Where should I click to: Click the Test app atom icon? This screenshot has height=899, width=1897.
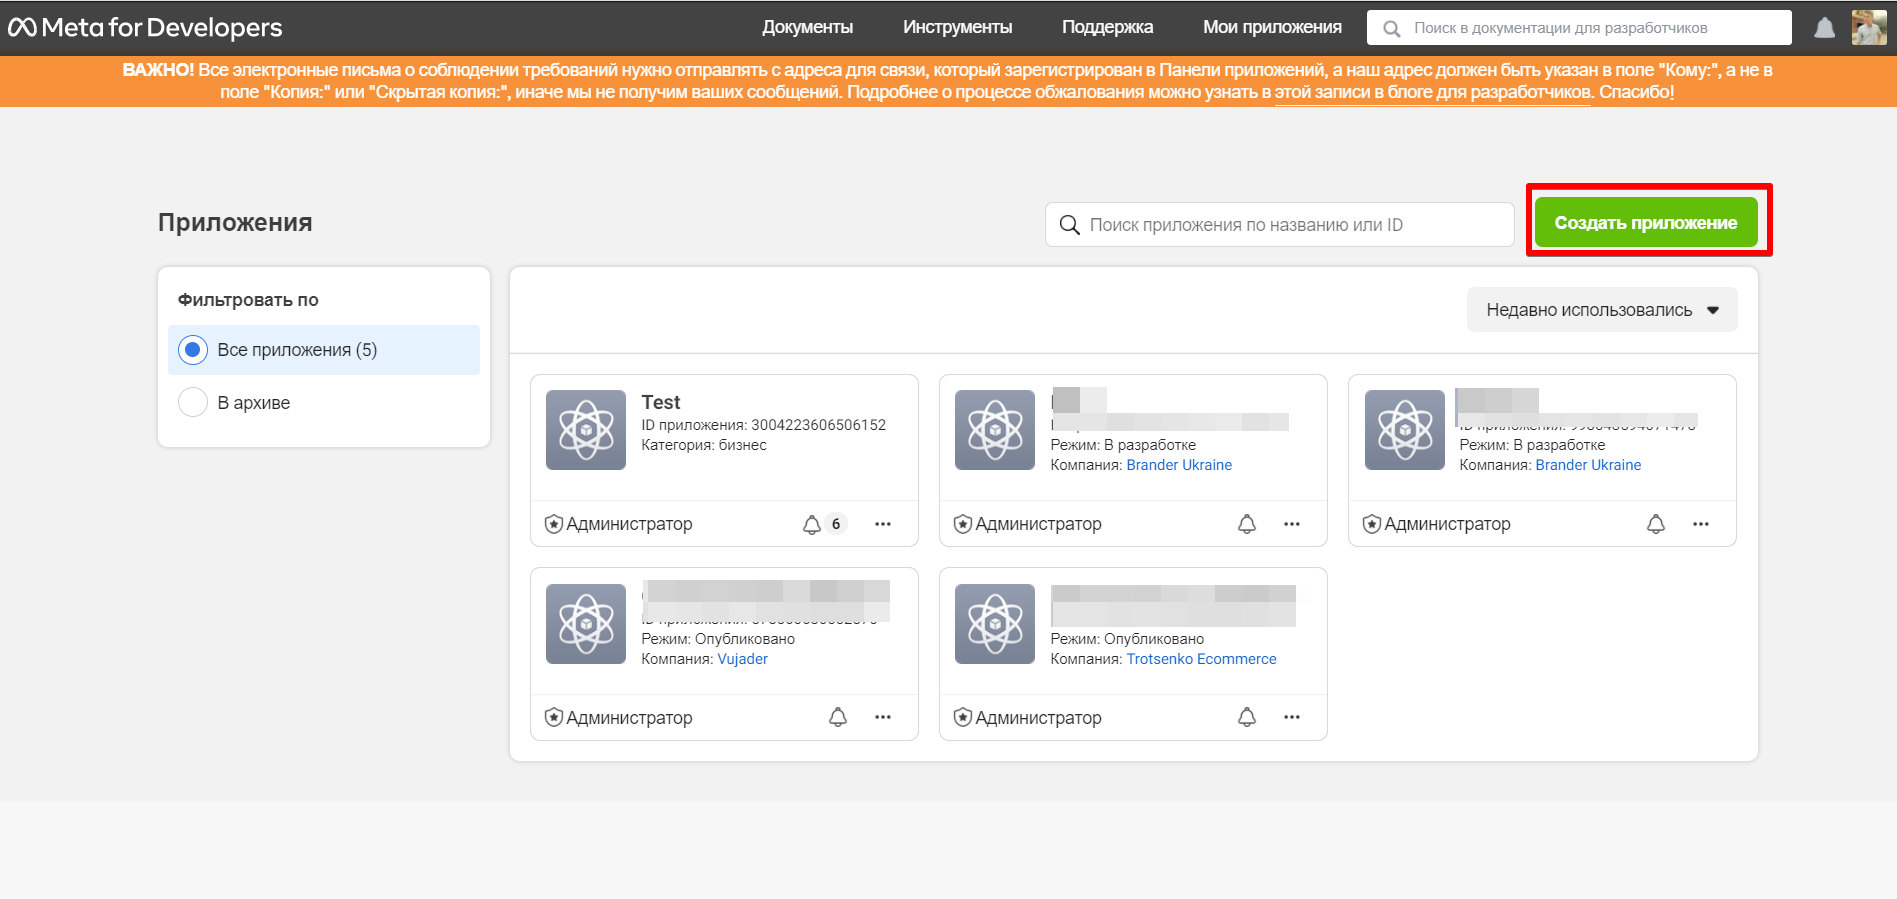[x=586, y=430]
